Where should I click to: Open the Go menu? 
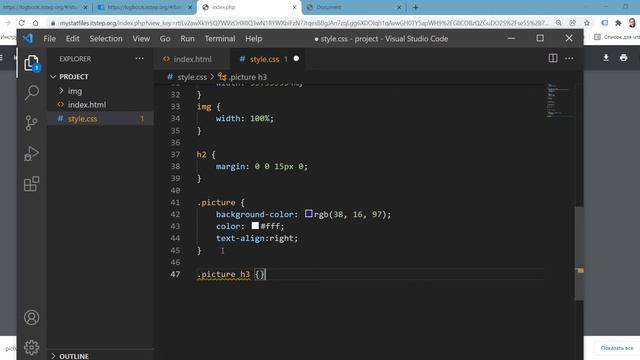tap(165, 38)
